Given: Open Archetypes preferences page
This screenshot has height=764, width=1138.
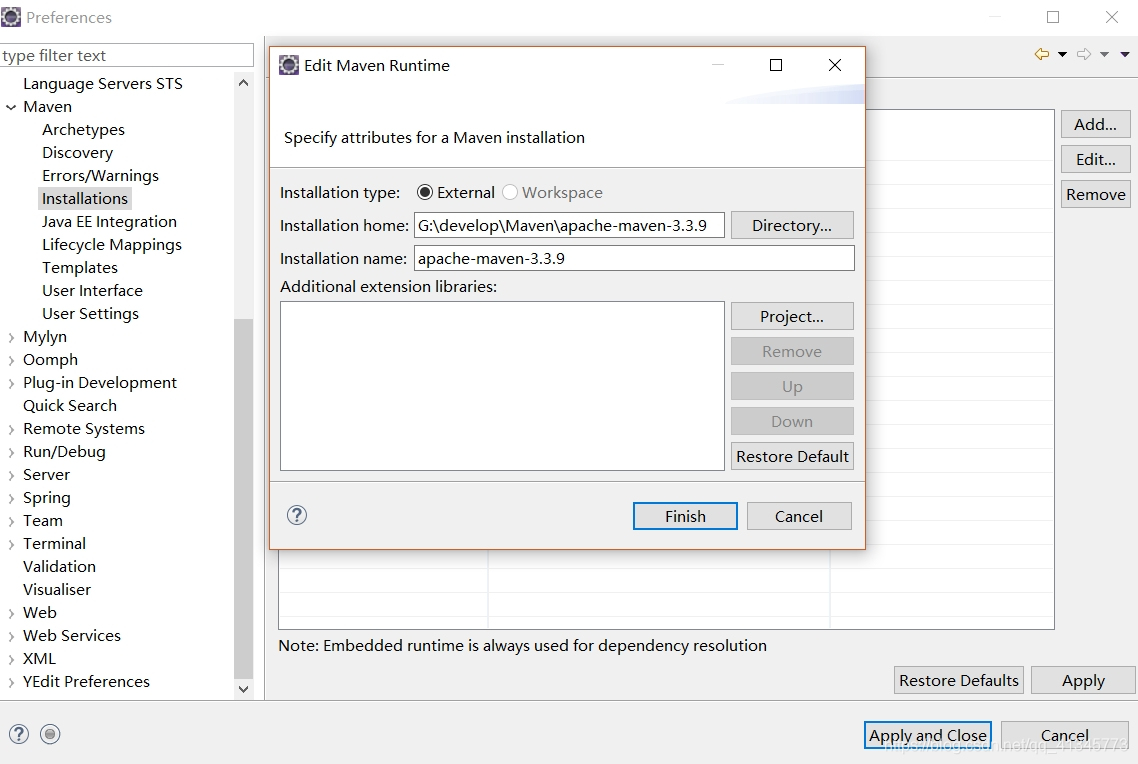Looking at the screenshot, I should pos(83,130).
